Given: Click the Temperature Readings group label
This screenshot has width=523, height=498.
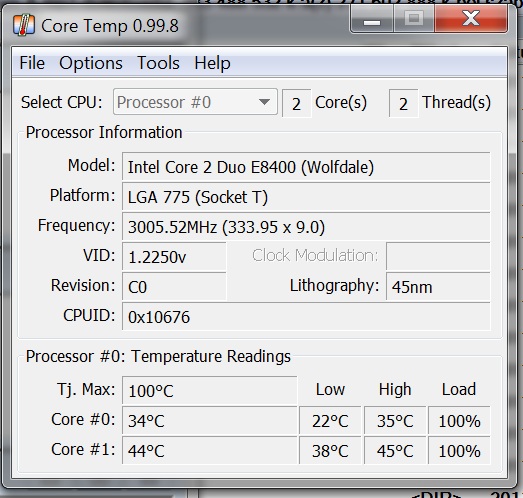Looking at the screenshot, I should [x=158, y=356].
